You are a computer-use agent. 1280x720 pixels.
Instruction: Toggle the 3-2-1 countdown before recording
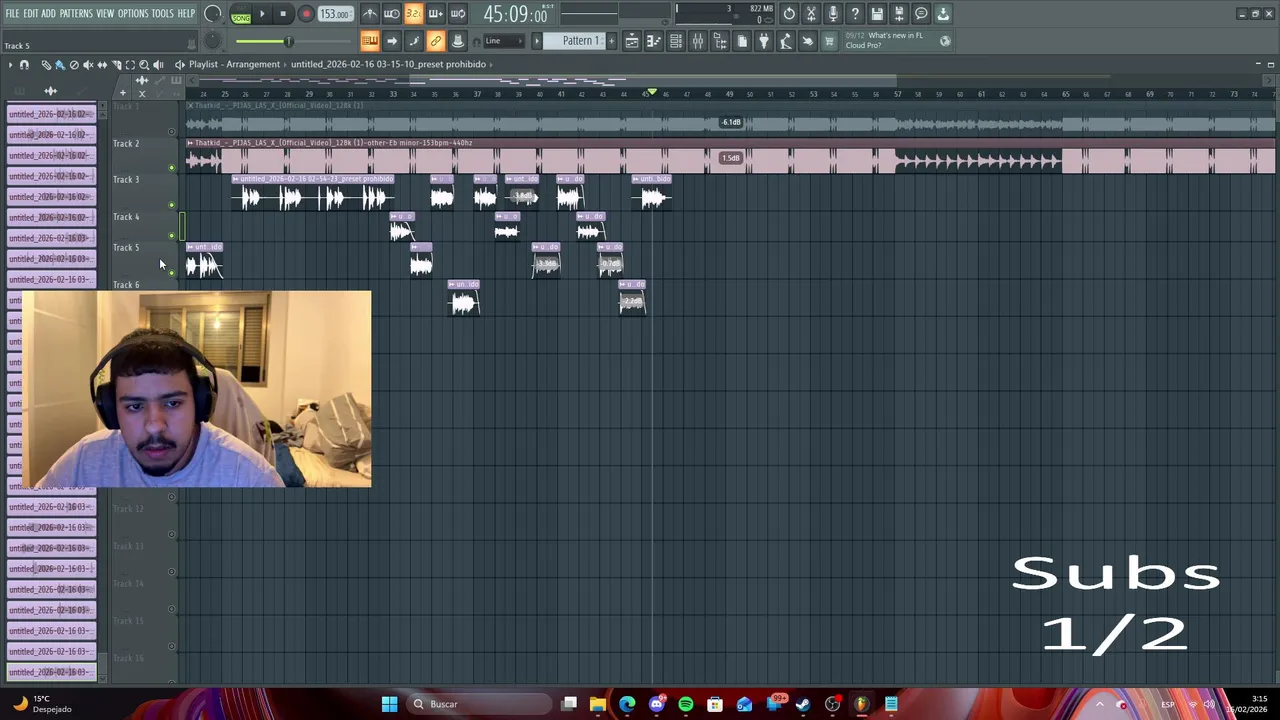click(413, 14)
